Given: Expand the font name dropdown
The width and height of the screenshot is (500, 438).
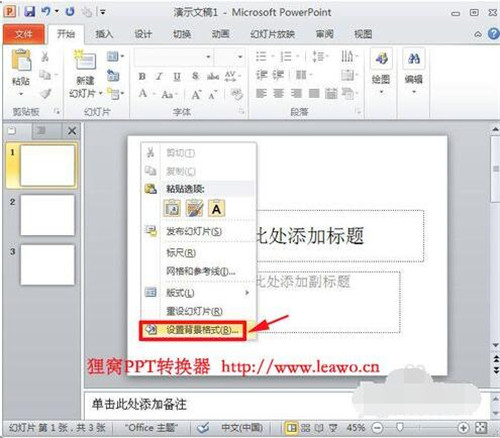Looking at the screenshot, I should 208,57.
